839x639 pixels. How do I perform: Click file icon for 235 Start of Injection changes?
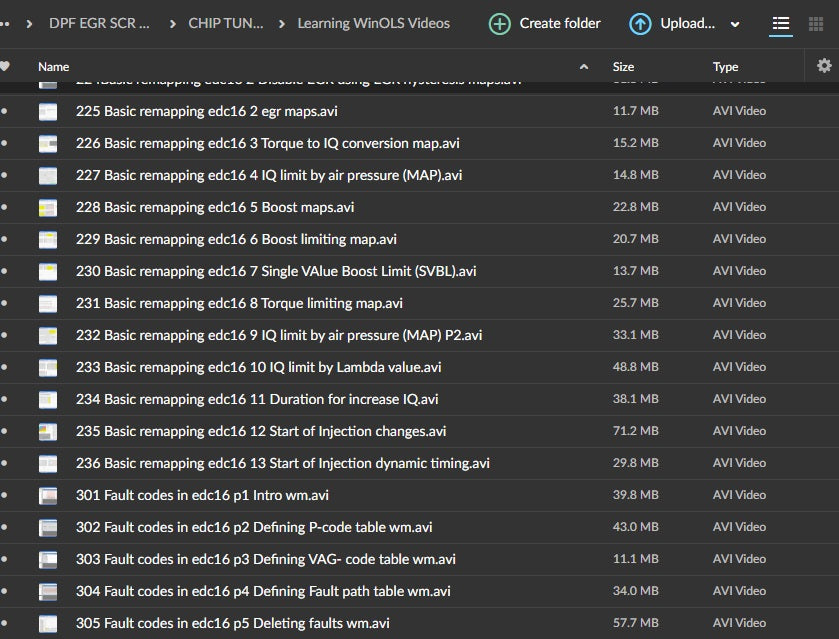[x=48, y=432]
